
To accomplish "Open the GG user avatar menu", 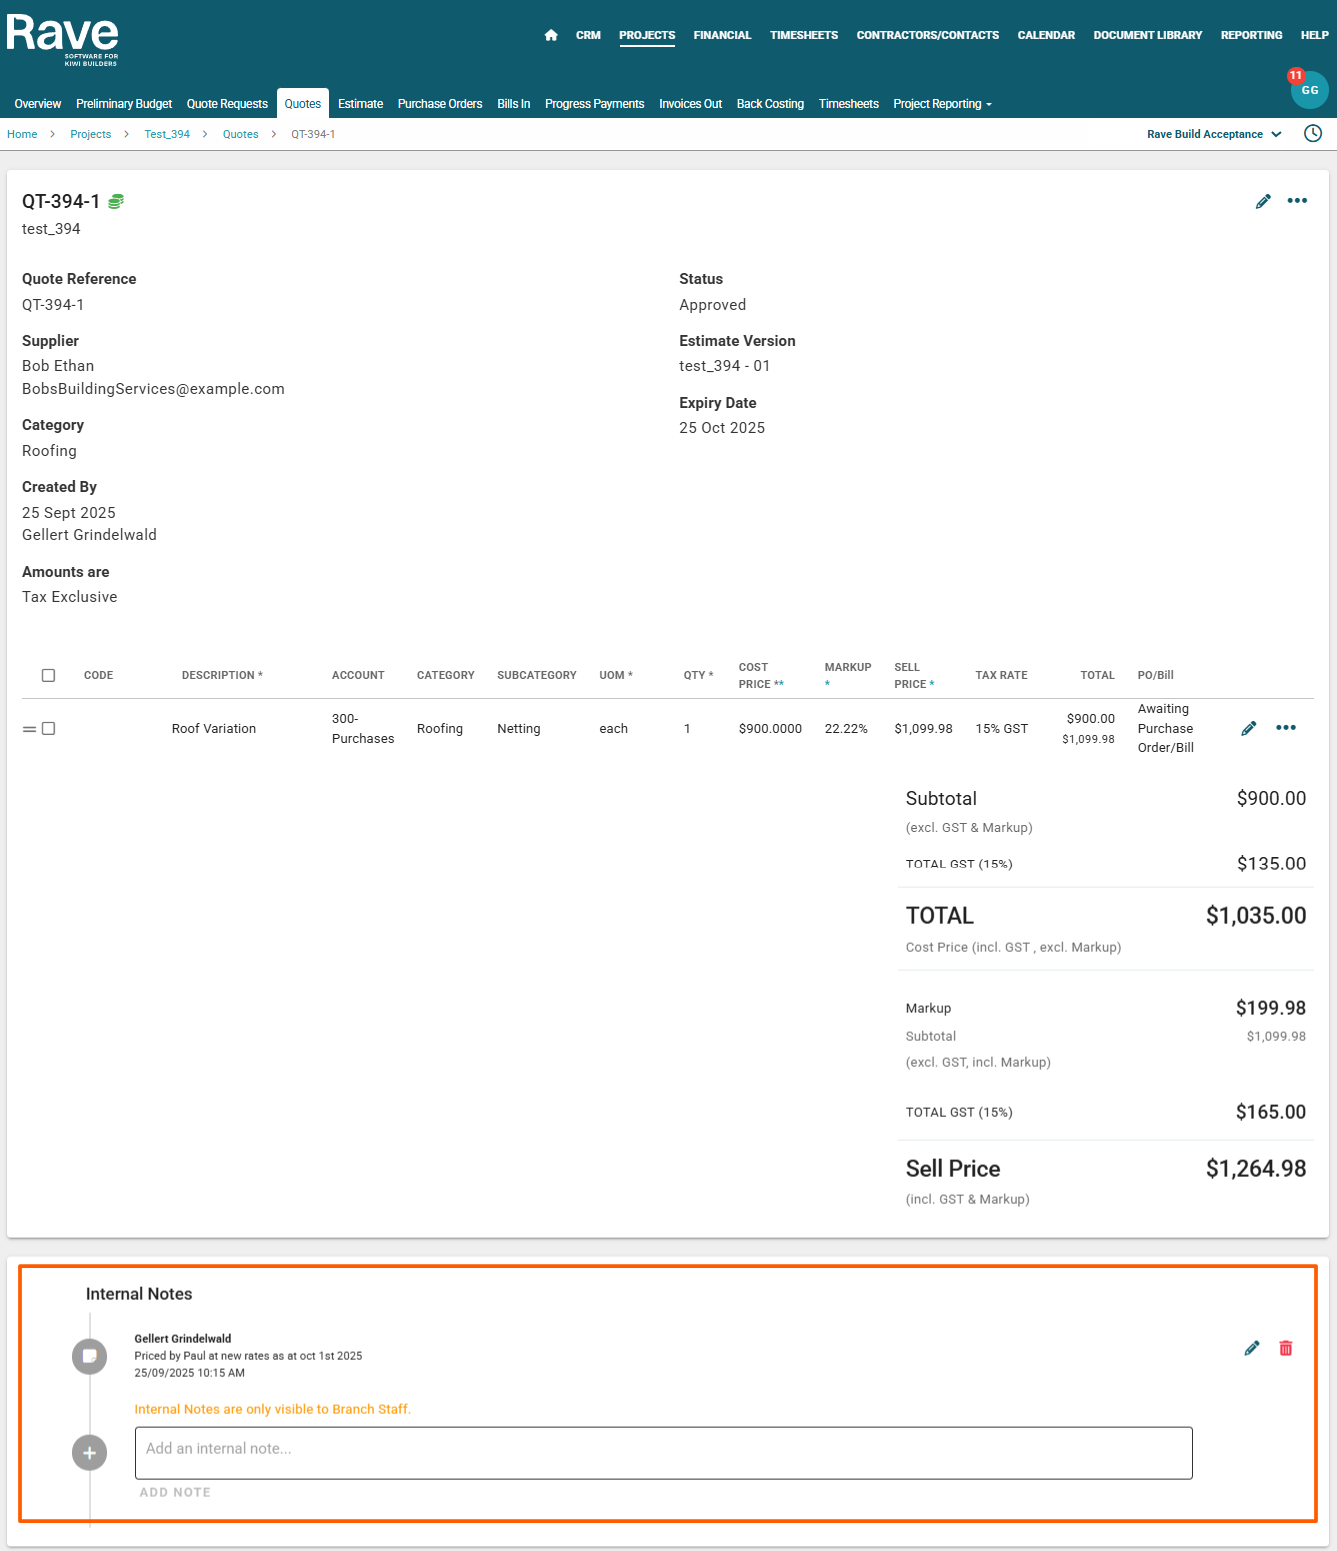I will tap(1309, 90).
